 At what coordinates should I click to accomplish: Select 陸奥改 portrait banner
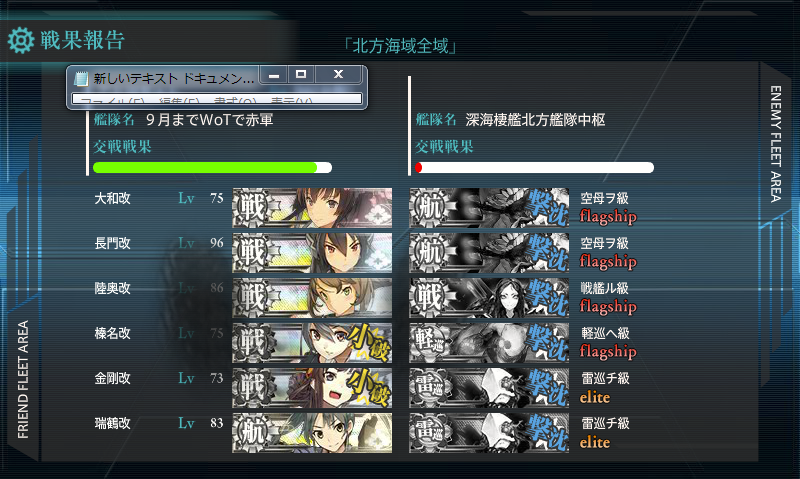click(x=312, y=297)
